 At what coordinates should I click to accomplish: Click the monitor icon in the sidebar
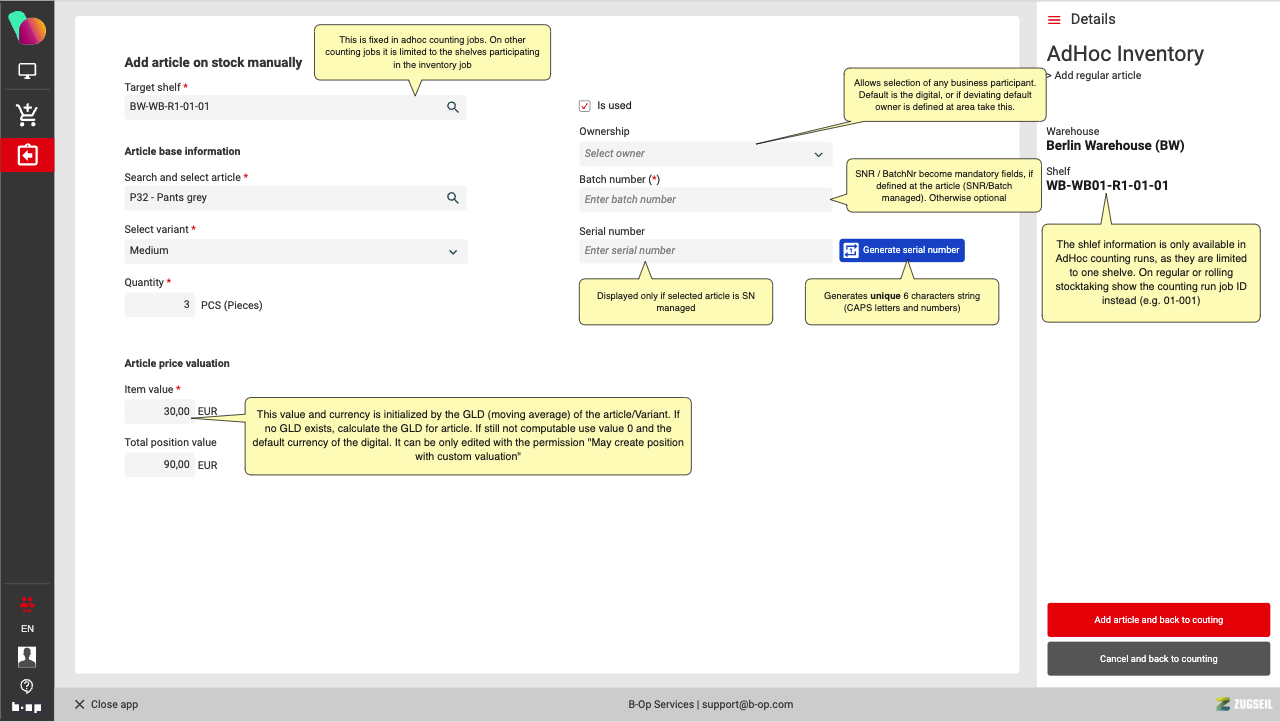coord(27,72)
